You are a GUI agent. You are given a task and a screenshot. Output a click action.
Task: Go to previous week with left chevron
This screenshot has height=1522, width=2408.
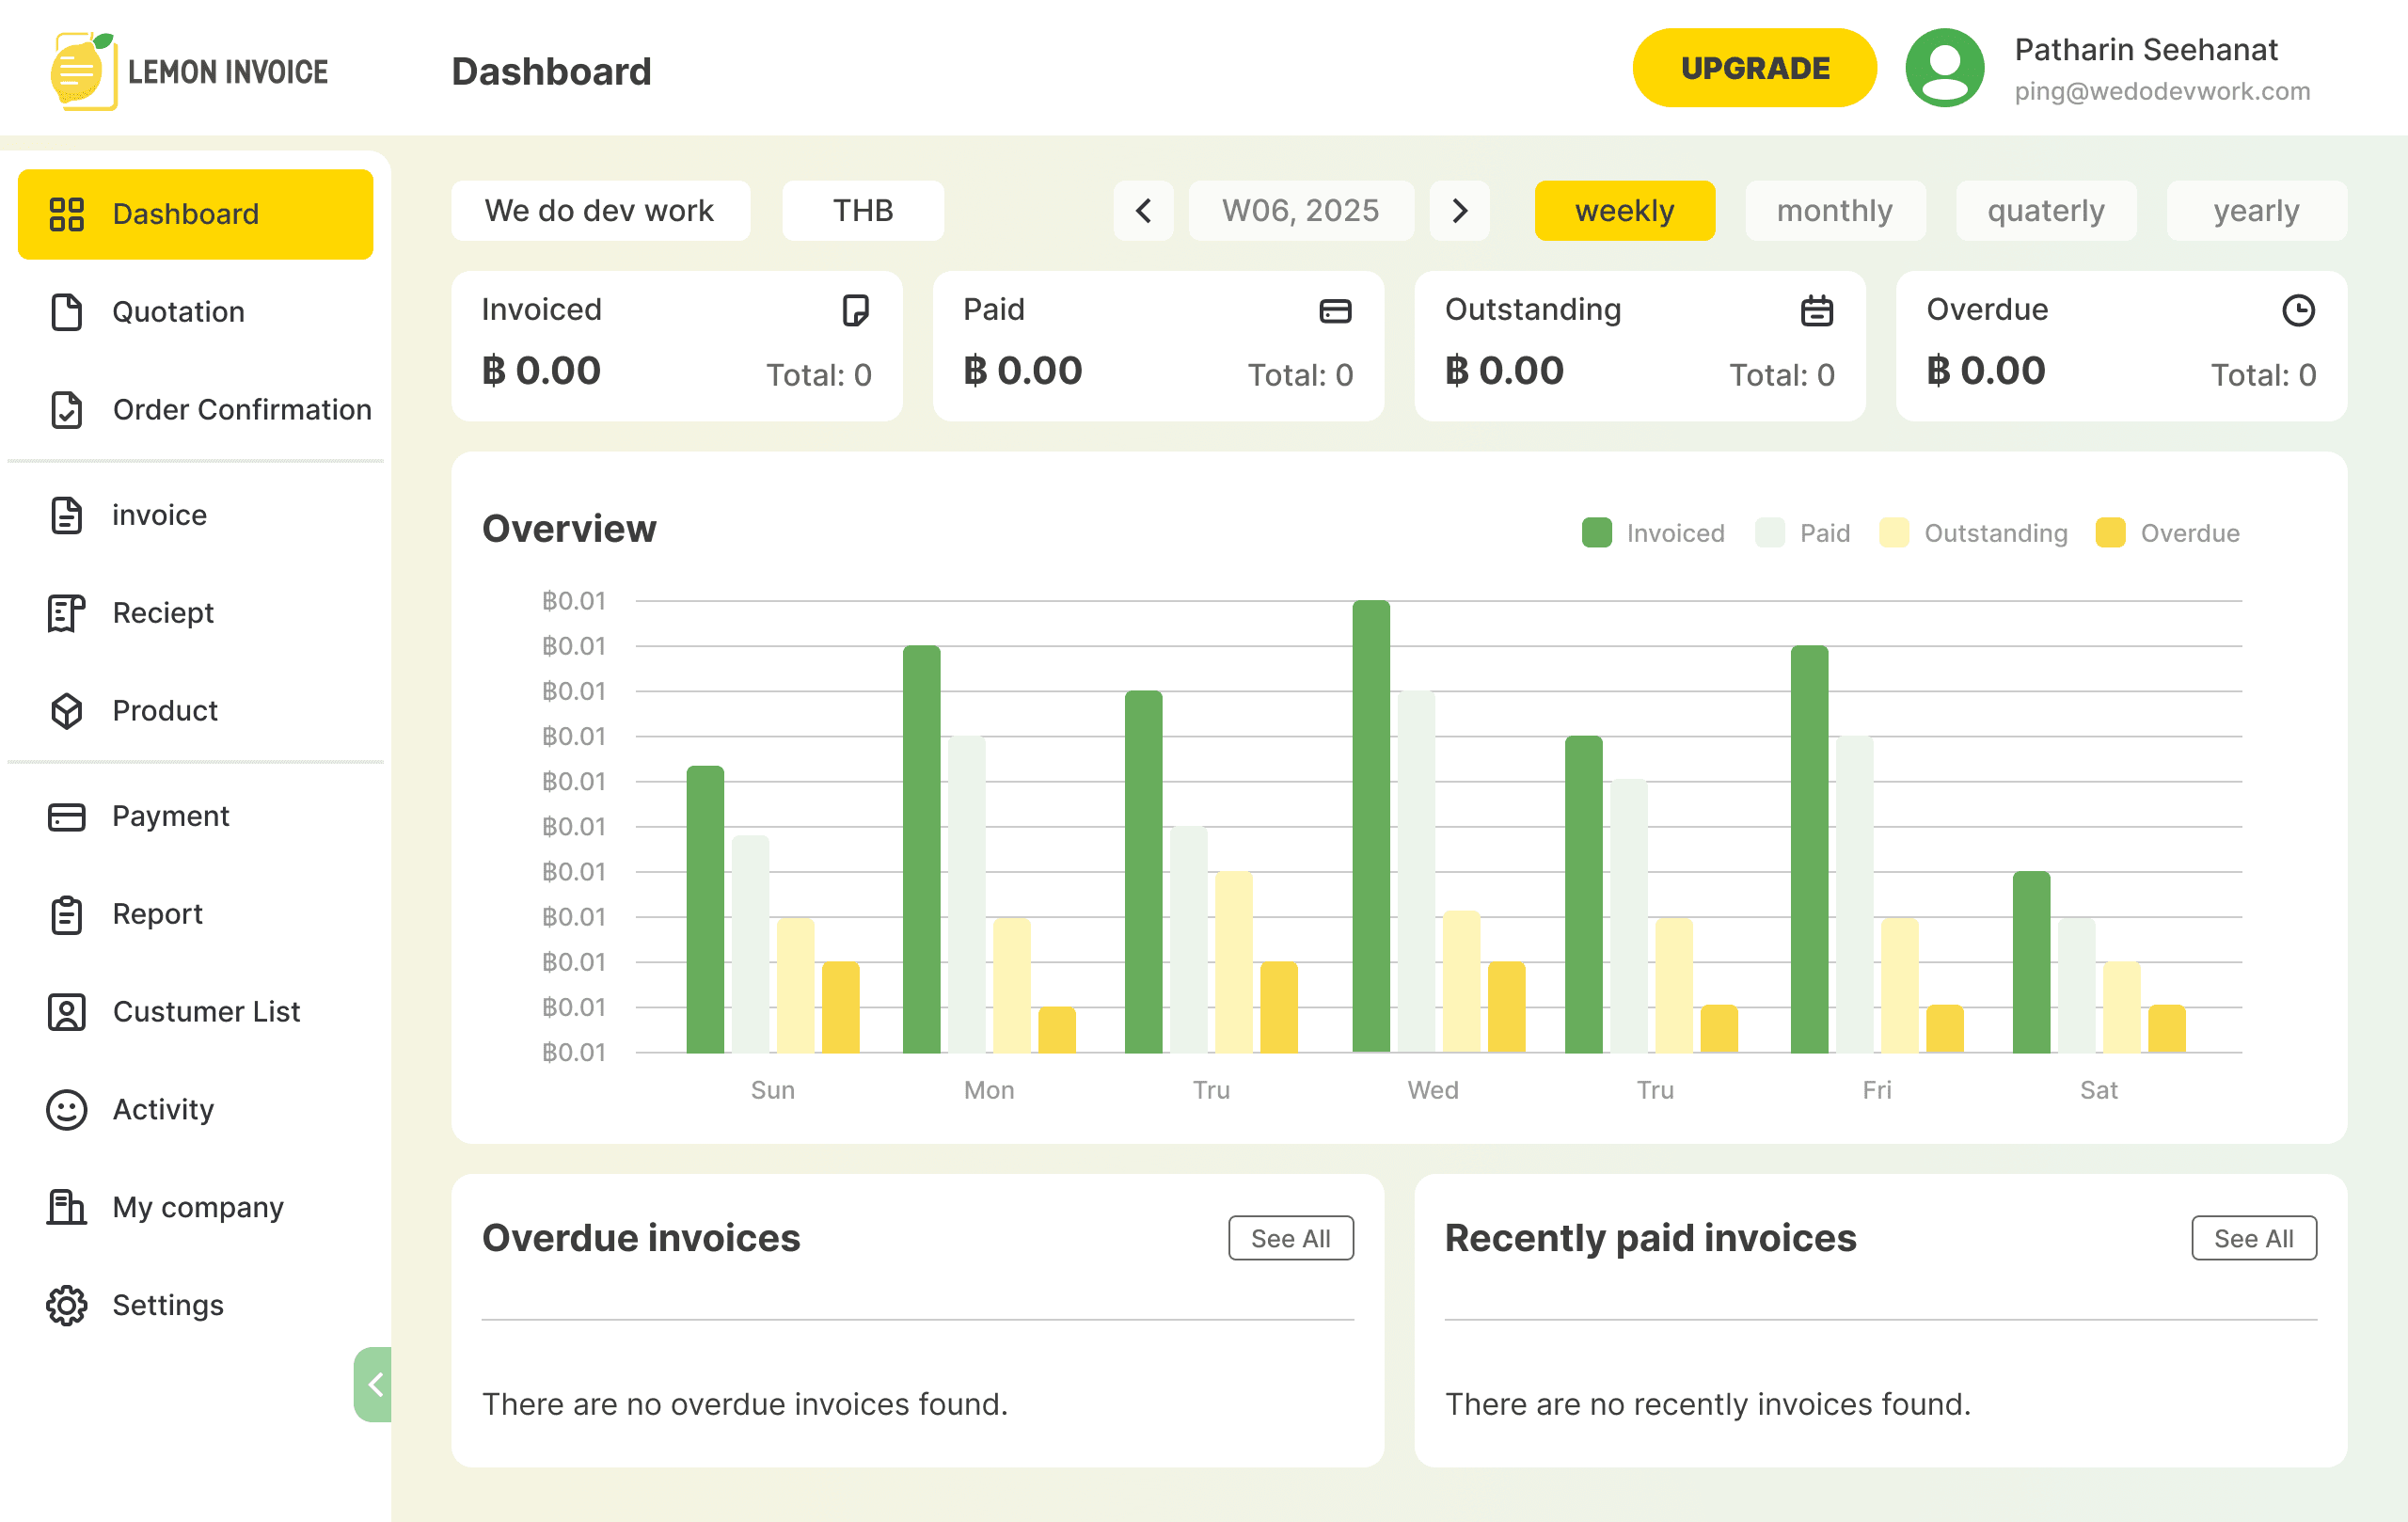click(1143, 211)
